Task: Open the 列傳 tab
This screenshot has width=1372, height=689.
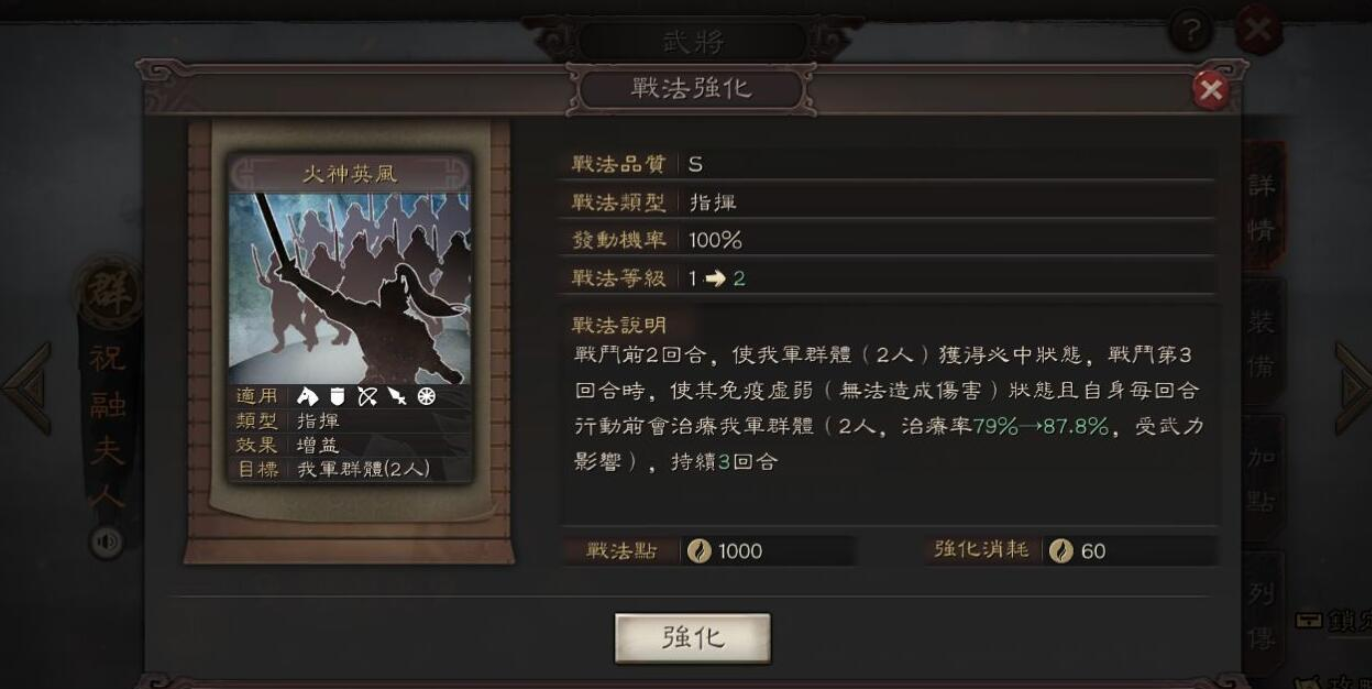Action: pyautogui.click(x=1262, y=615)
